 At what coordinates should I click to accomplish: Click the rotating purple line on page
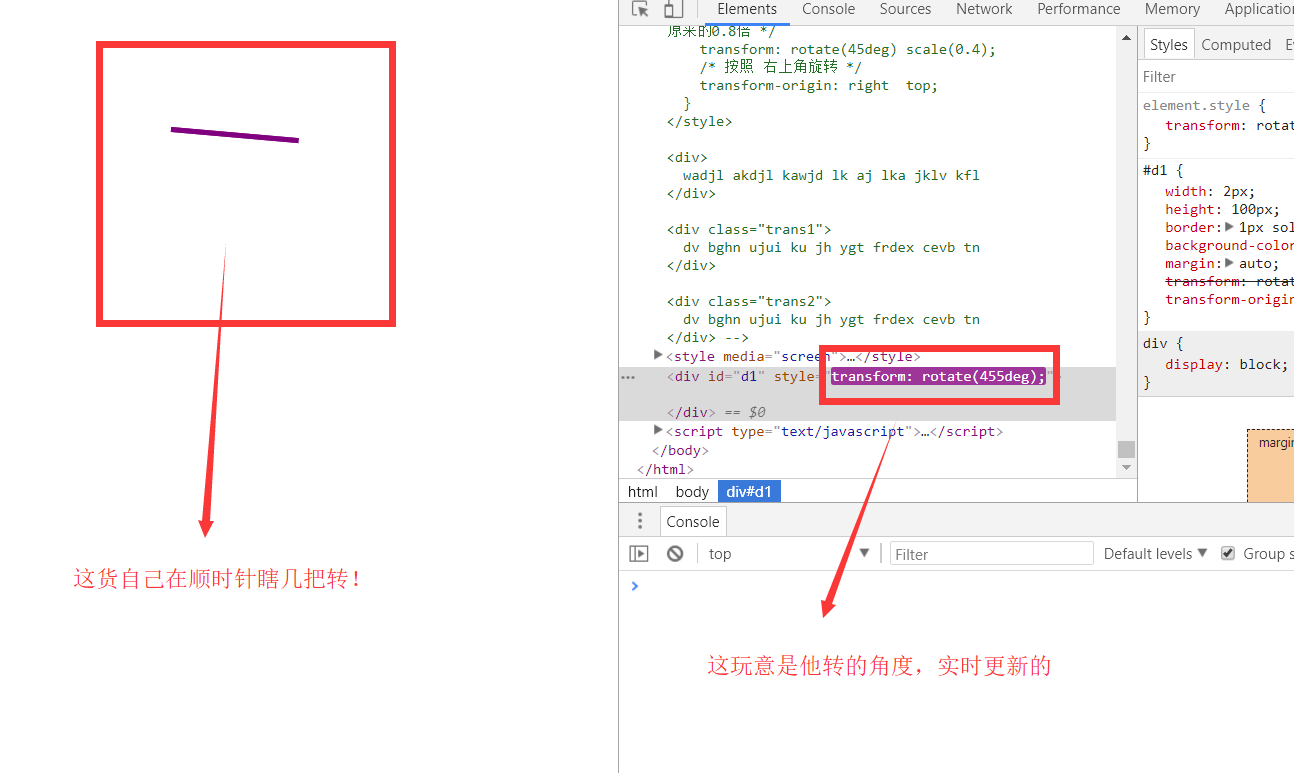235,134
